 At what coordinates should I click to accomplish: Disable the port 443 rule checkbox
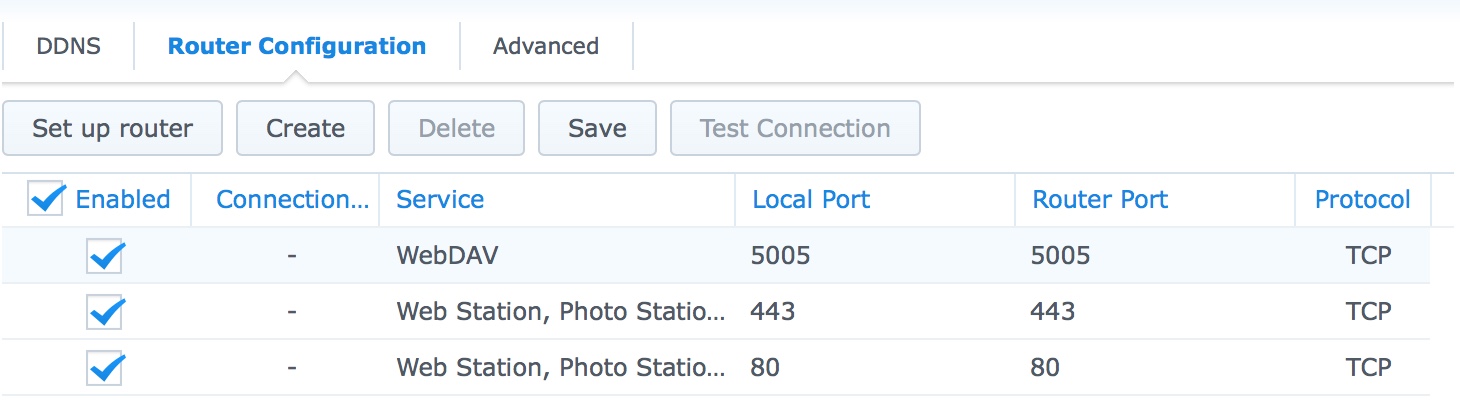106,313
